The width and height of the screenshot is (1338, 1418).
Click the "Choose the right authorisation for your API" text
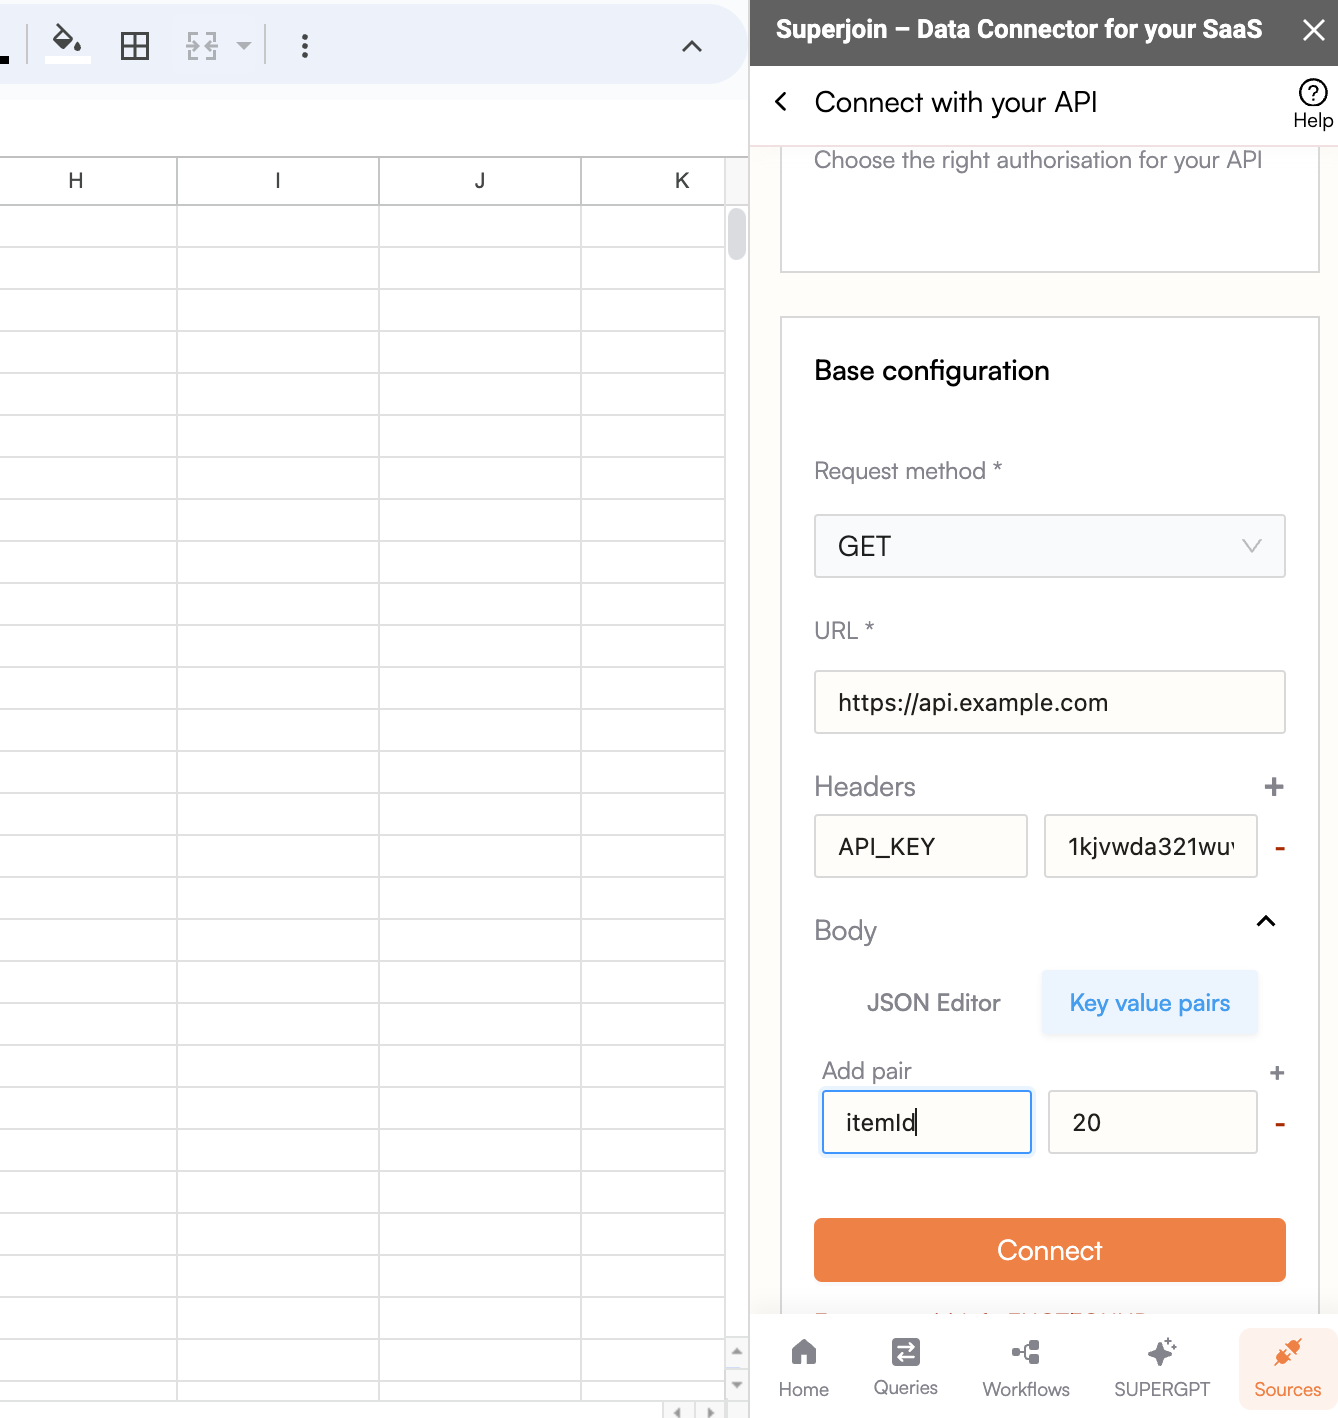click(x=1038, y=160)
